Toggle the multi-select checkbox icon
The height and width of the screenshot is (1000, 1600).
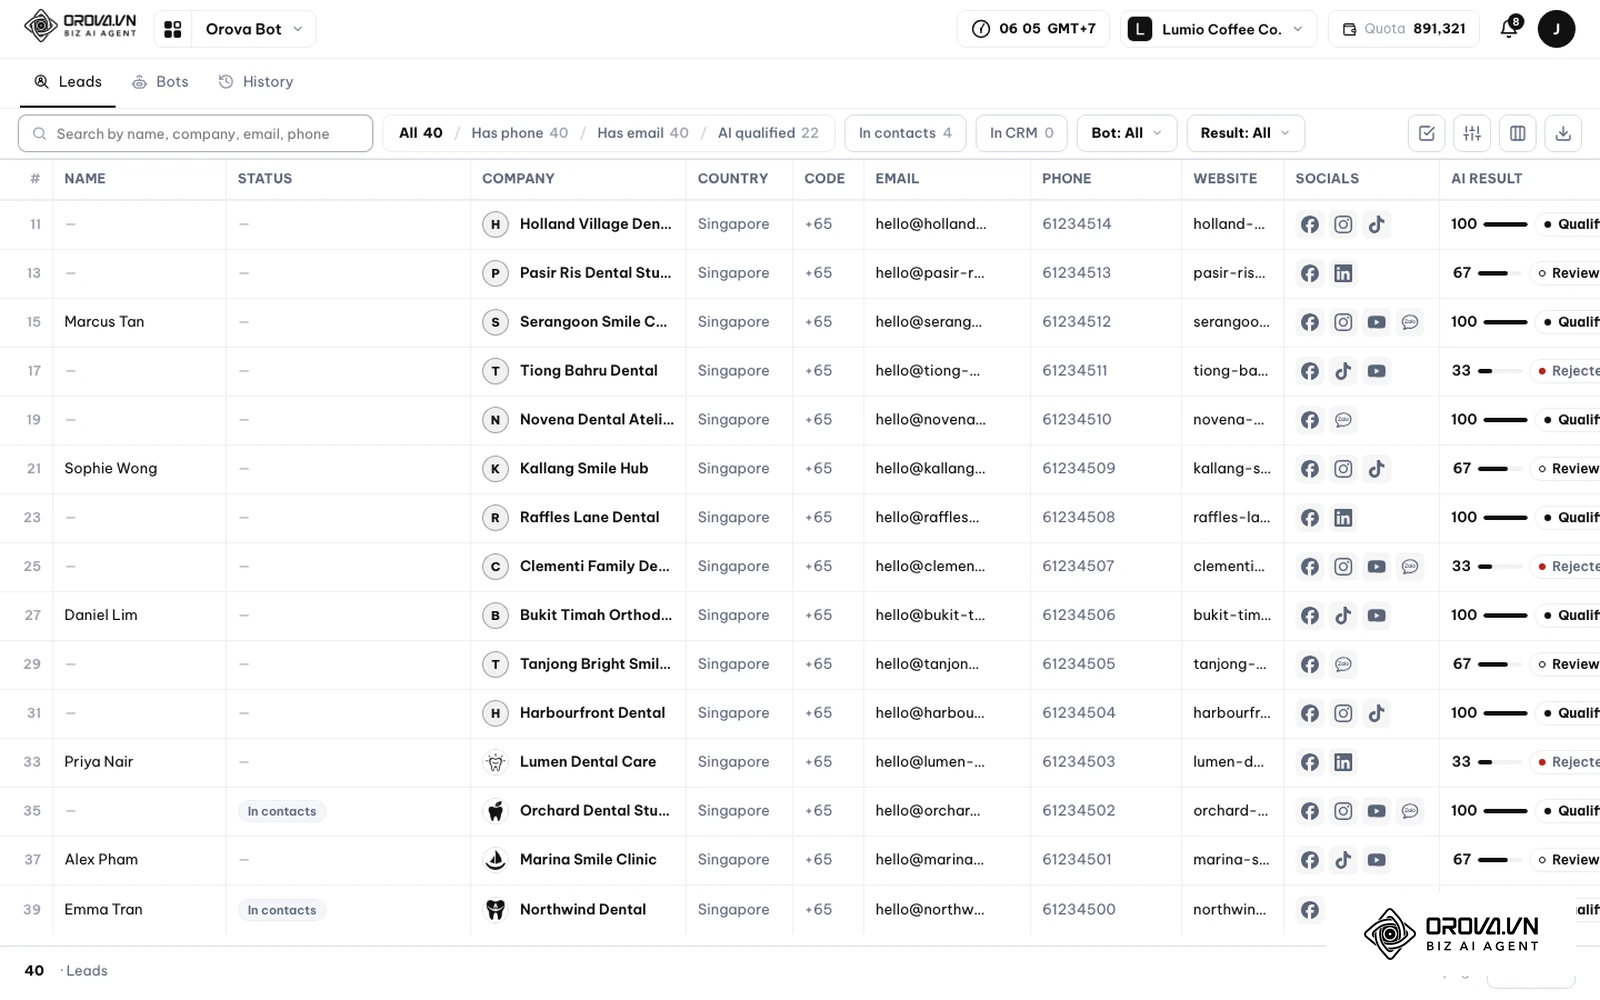tap(1427, 133)
